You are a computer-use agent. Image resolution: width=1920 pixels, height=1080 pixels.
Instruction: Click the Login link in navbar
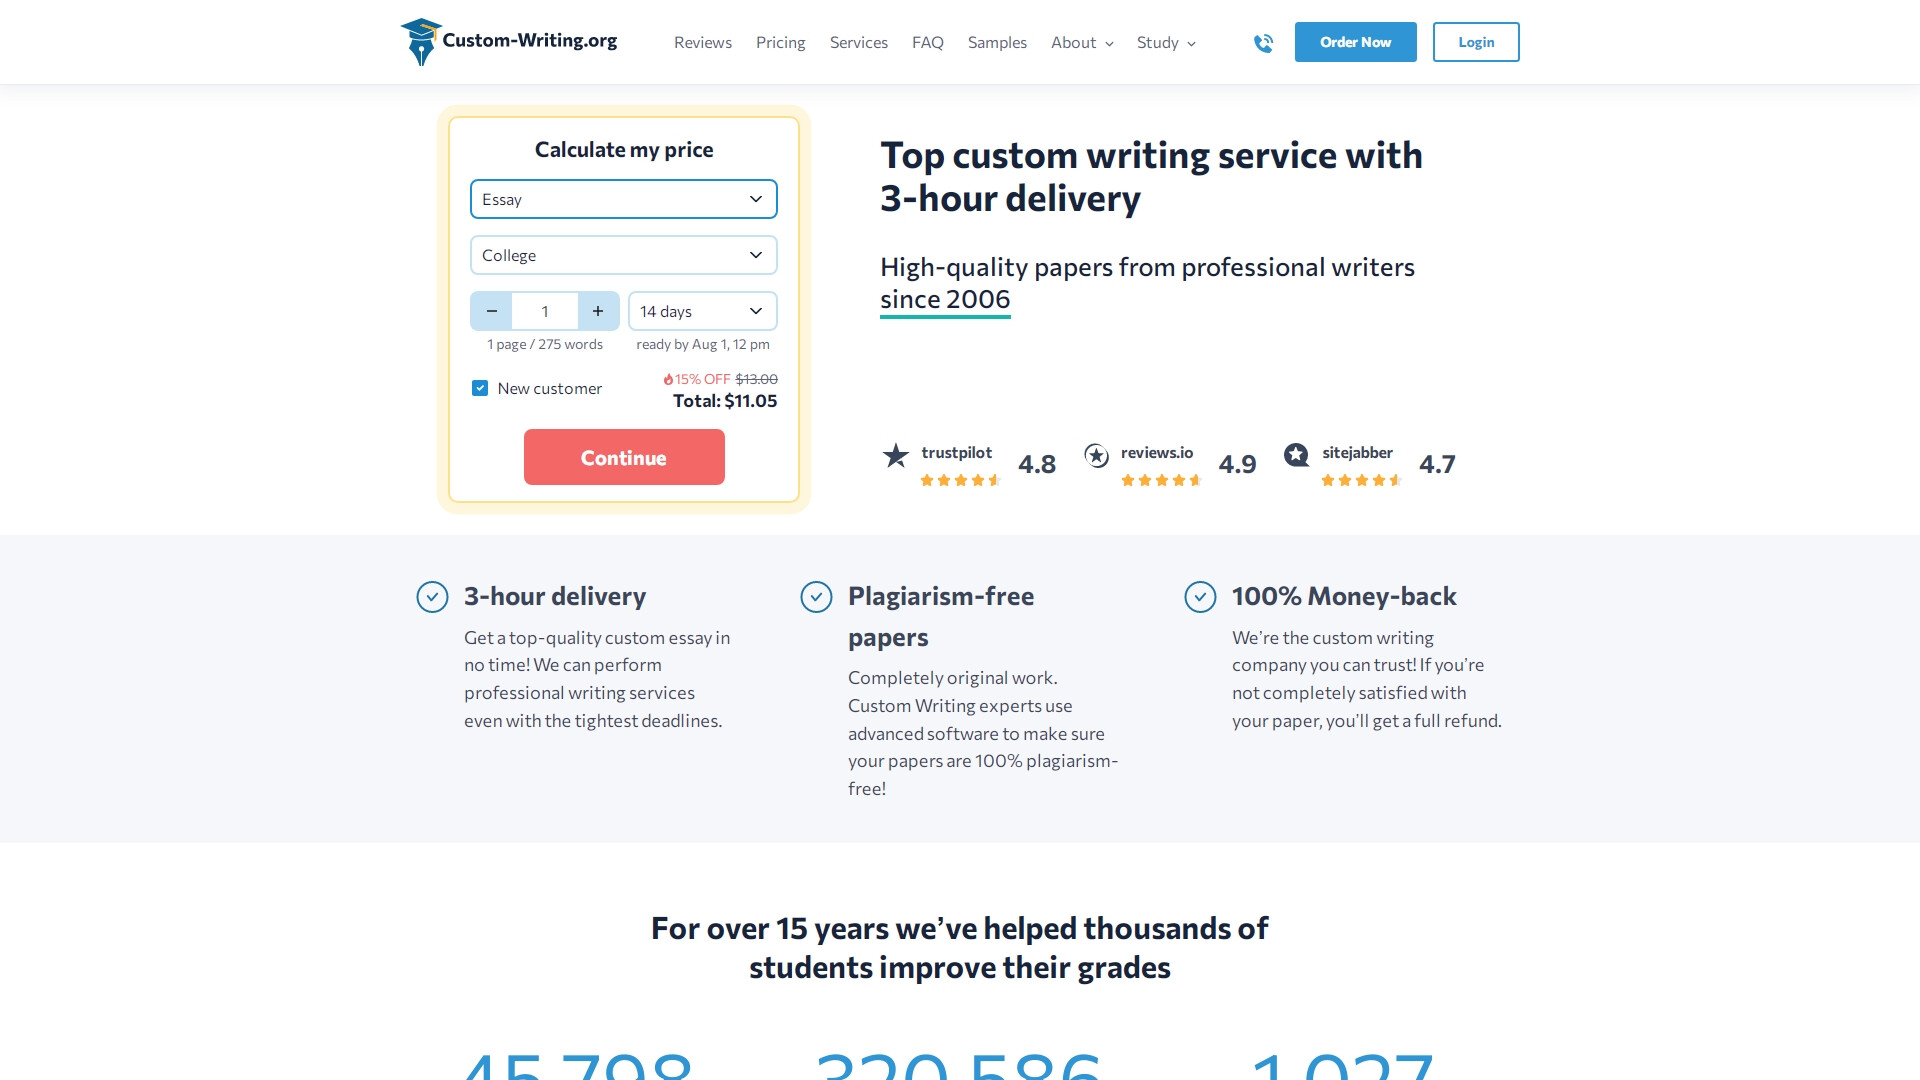pos(1476,41)
